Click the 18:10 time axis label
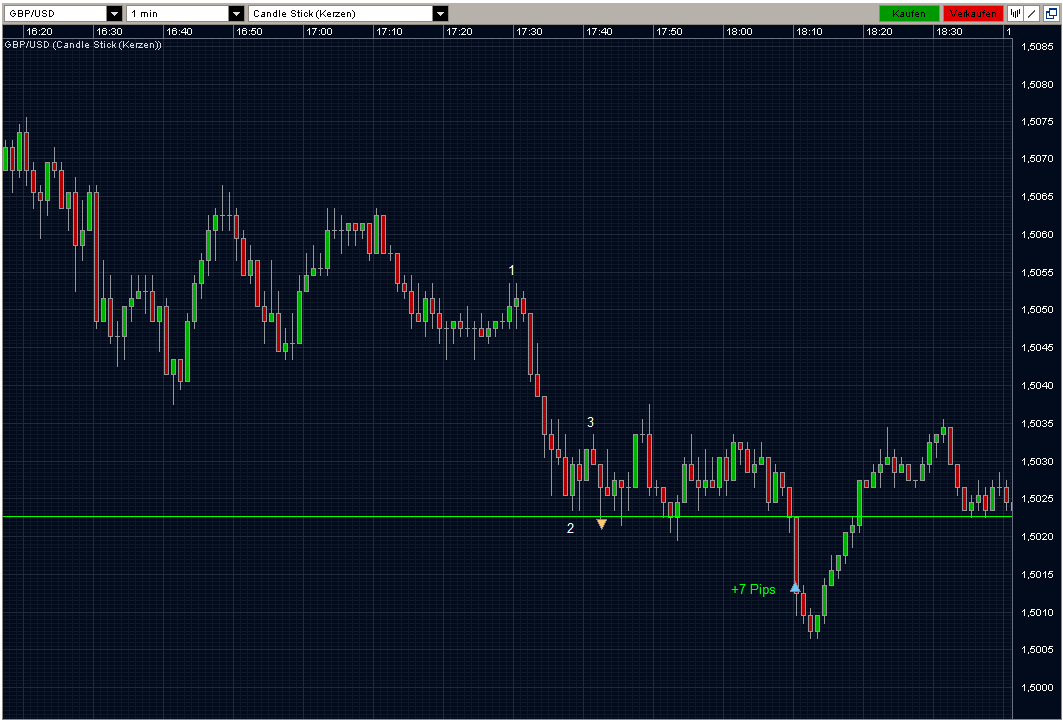Screen dimensions: 1063x720 point(809,32)
